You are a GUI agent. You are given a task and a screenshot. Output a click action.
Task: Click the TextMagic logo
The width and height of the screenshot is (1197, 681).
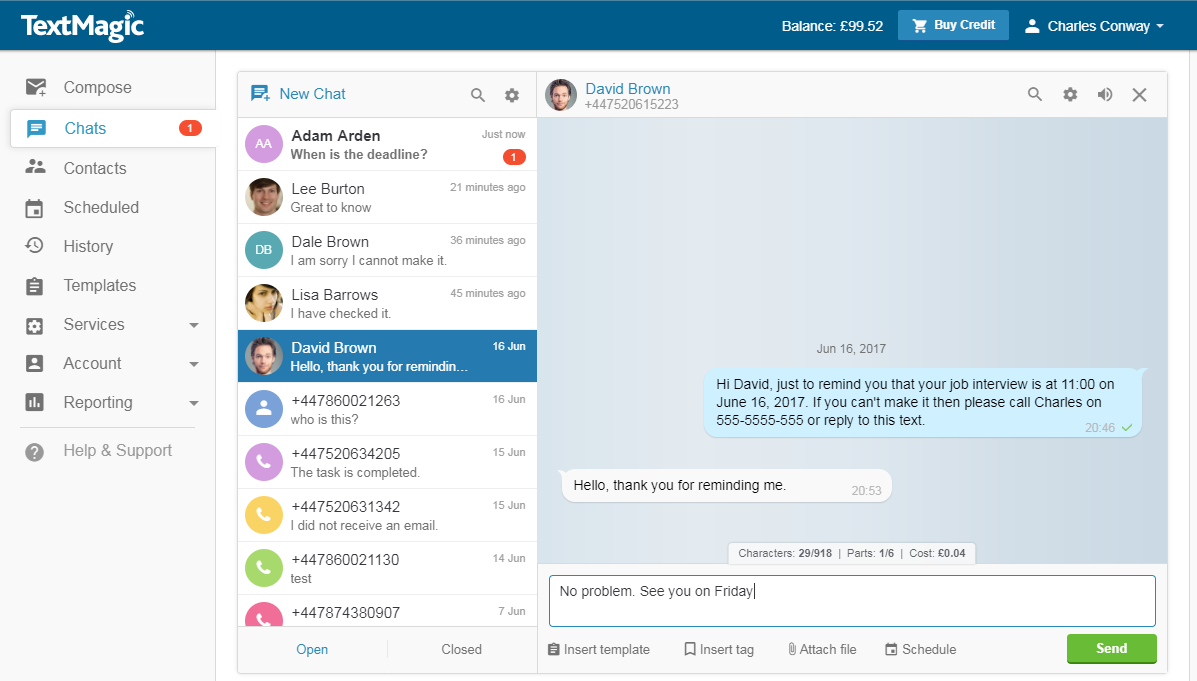[x=82, y=26]
